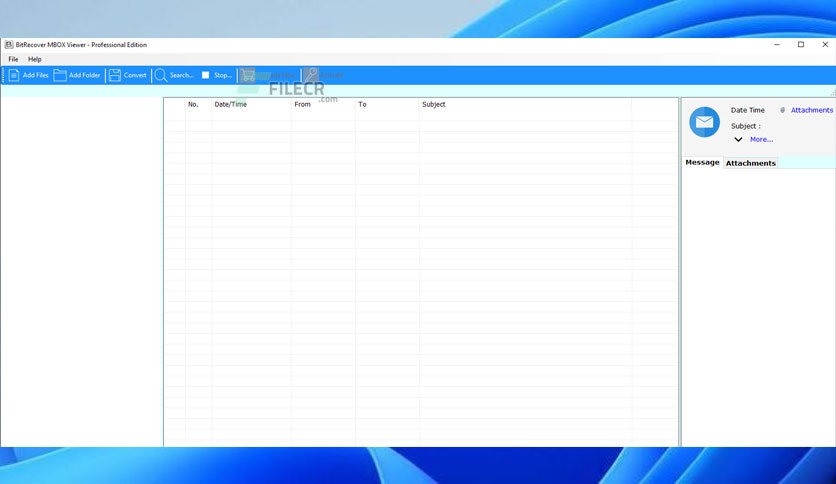
Task: Click the Stop... label text
Action: [223, 75]
